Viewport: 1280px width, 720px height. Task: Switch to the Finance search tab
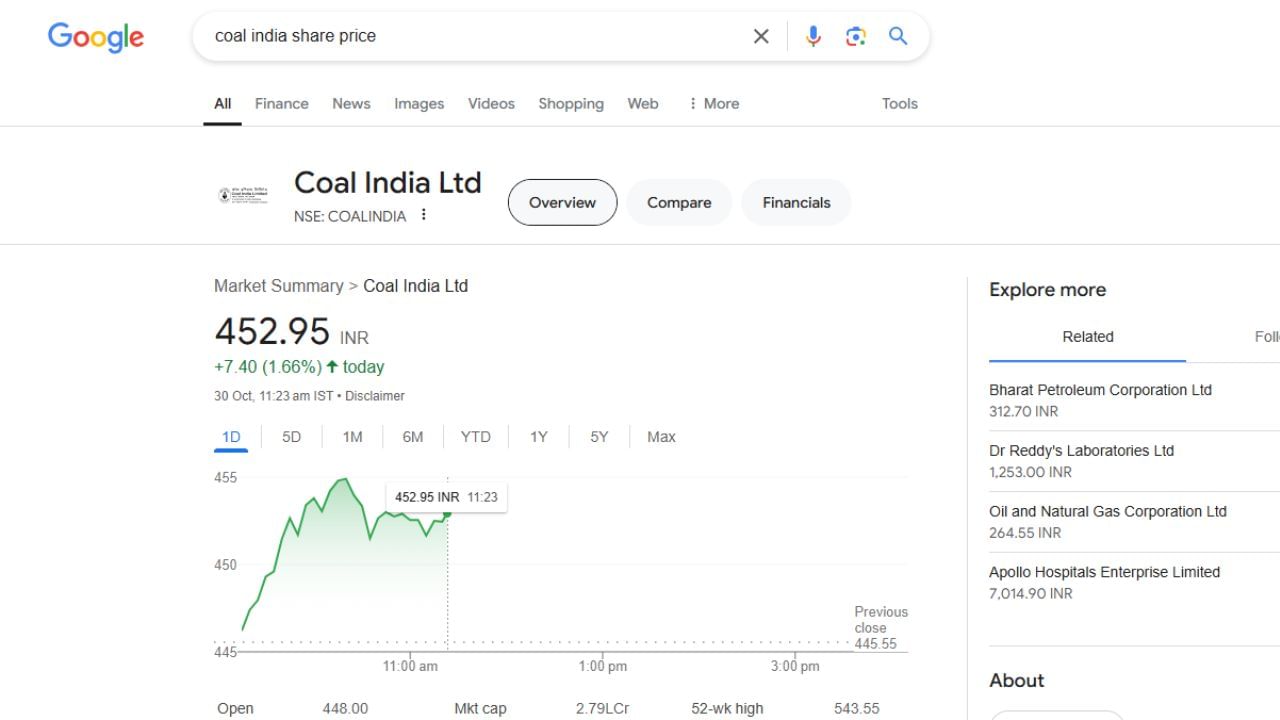pos(282,104)
